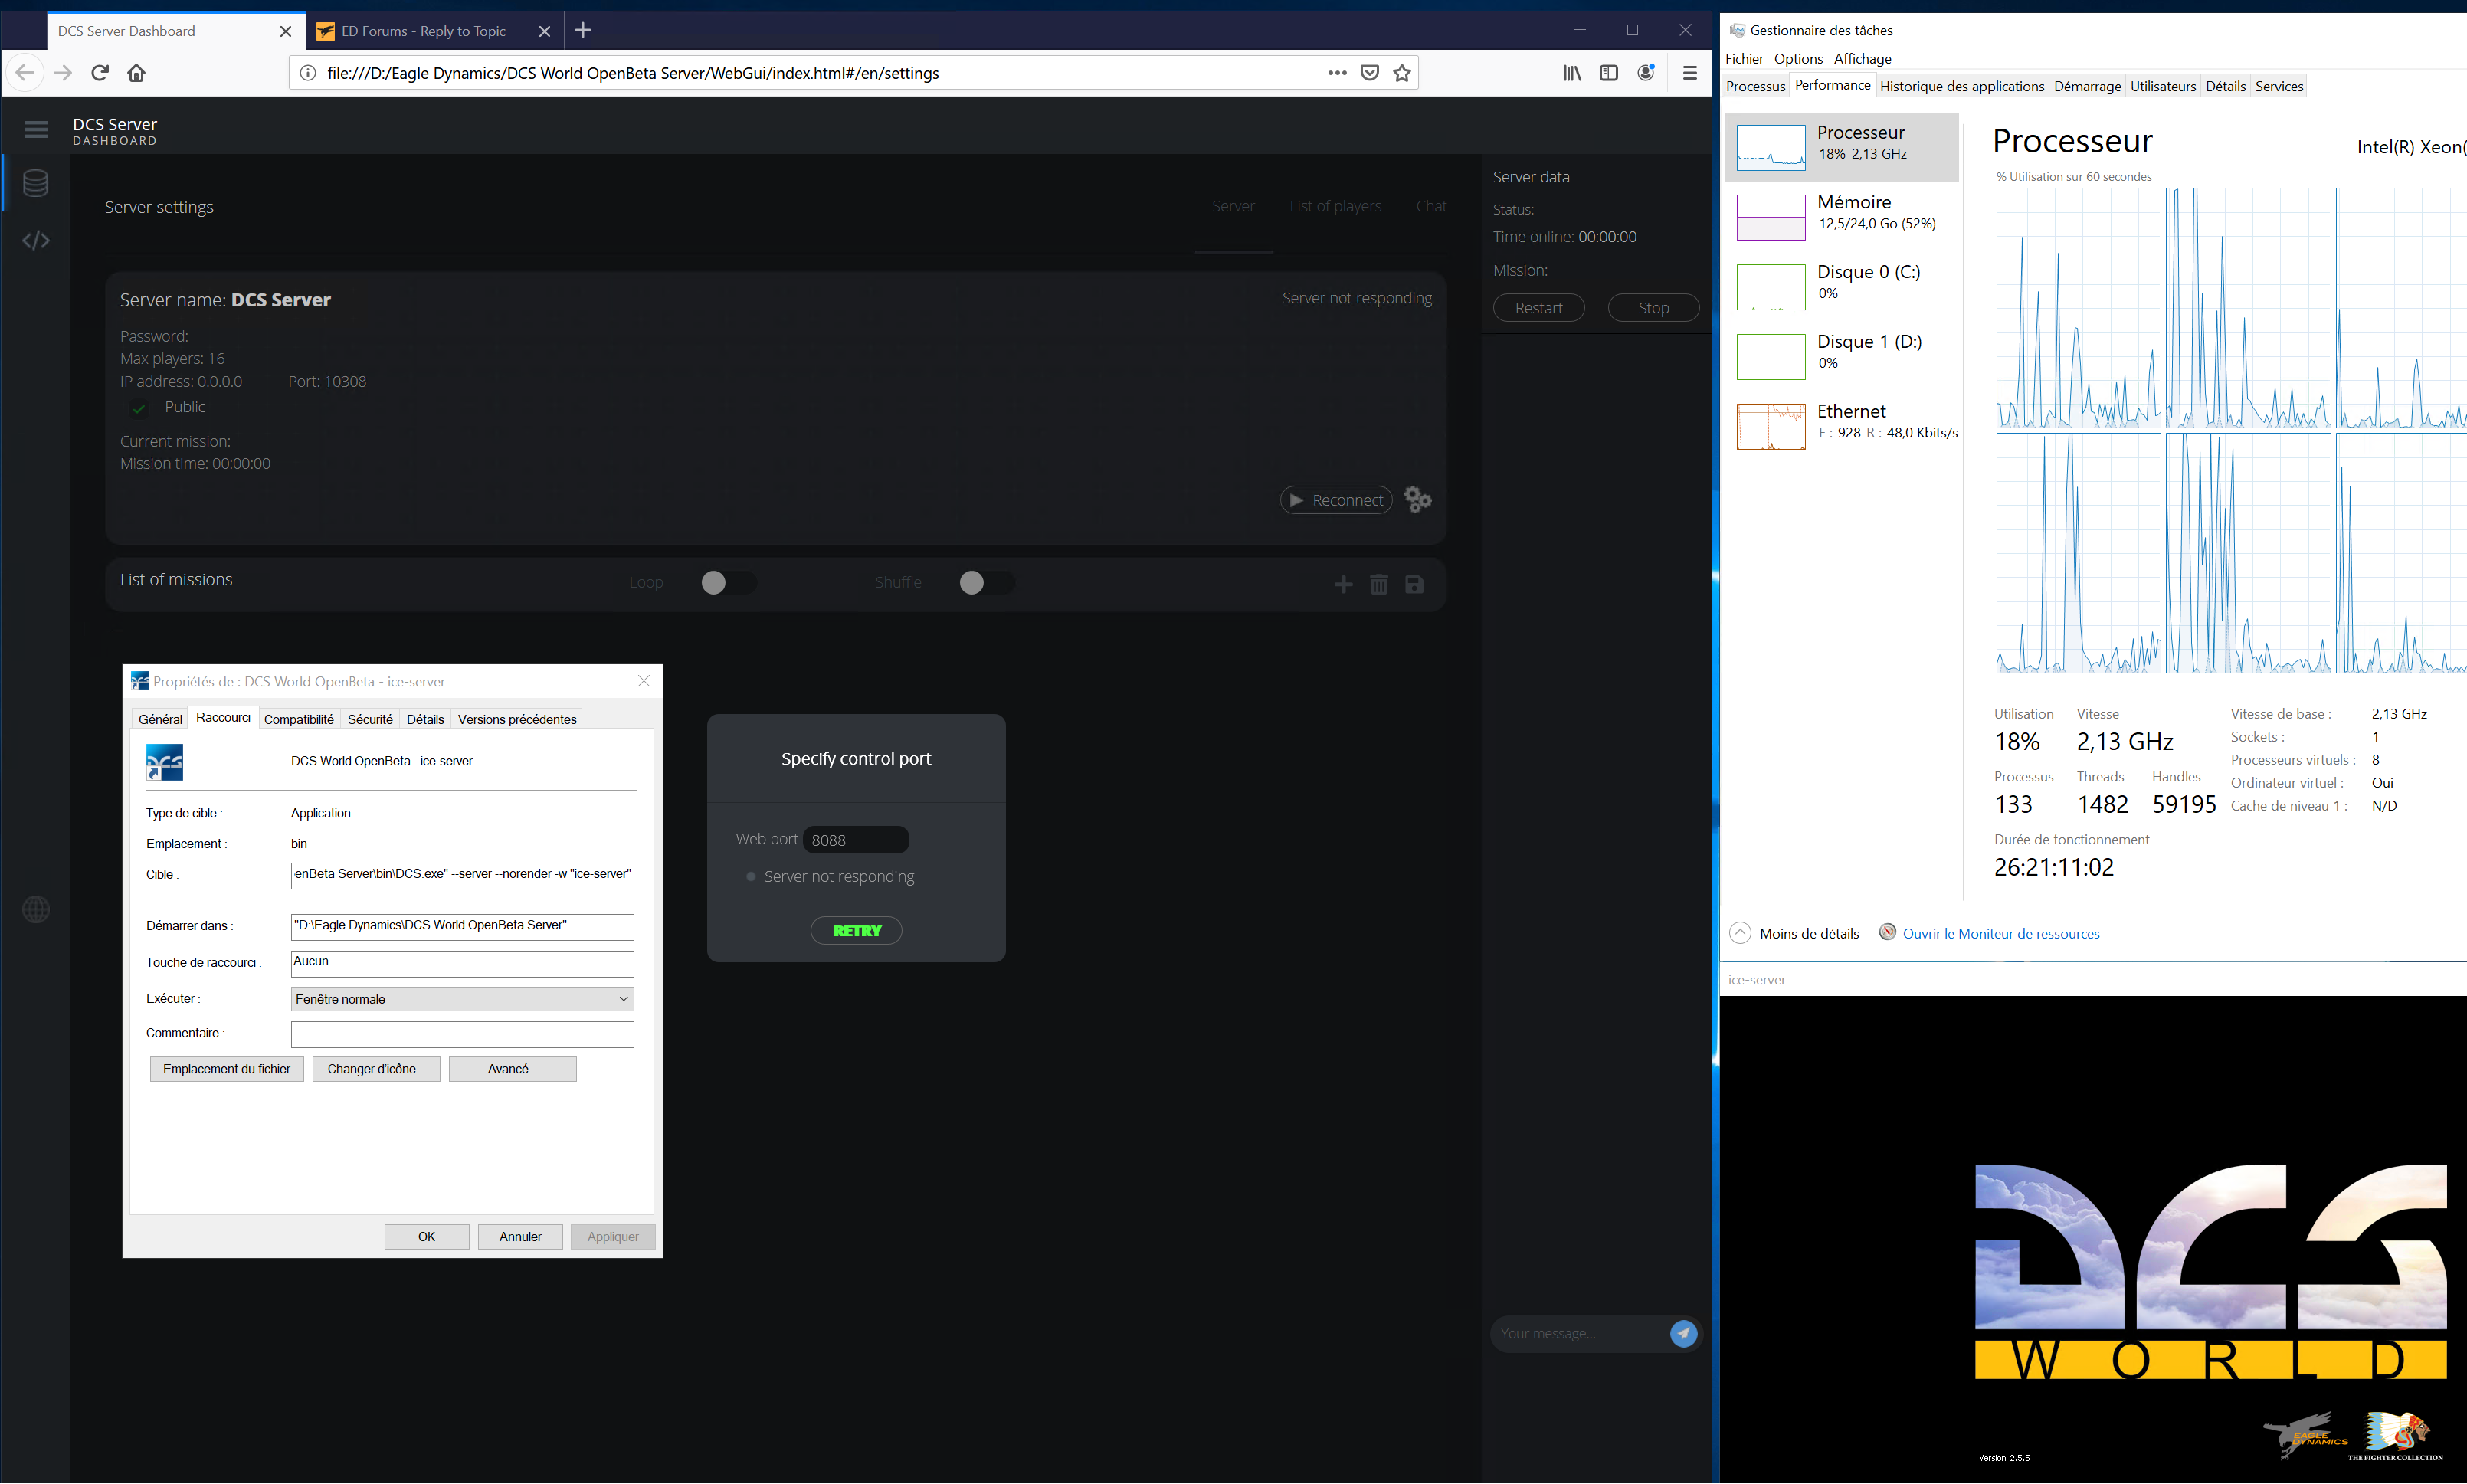The width and height of the screenshot is (2467, 1484).
Task: Toggle Firefox sidebar view icon
Action: pos(1609,73)
